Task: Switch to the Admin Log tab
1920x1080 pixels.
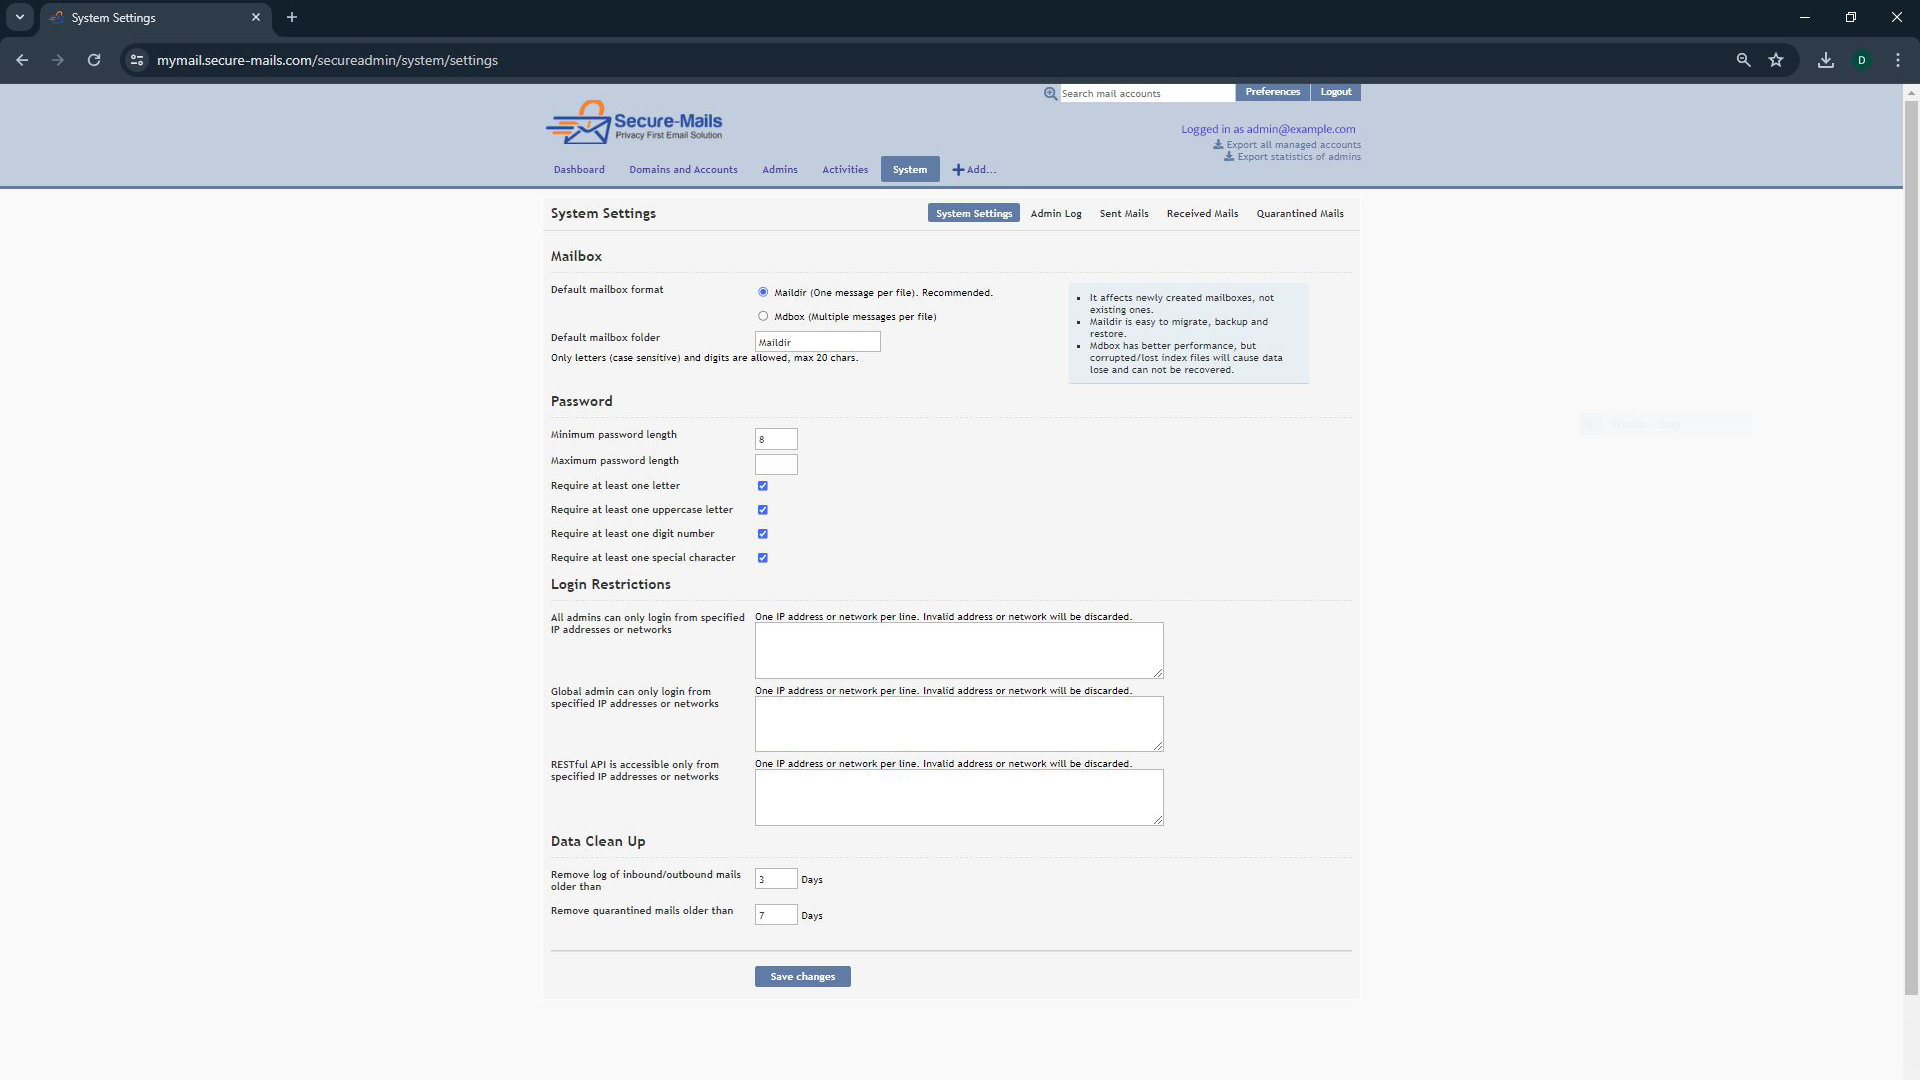Action: [x=1055, y=212]
